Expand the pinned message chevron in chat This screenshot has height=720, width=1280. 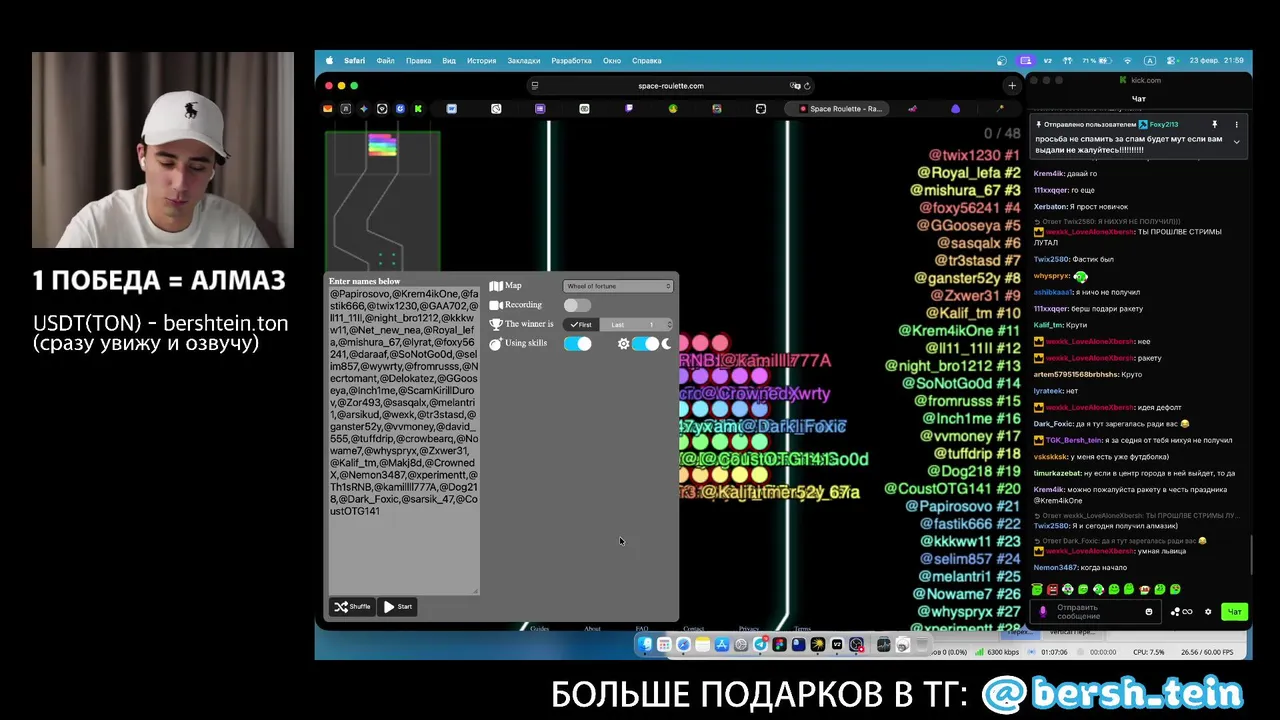(x=1236, y=142)
